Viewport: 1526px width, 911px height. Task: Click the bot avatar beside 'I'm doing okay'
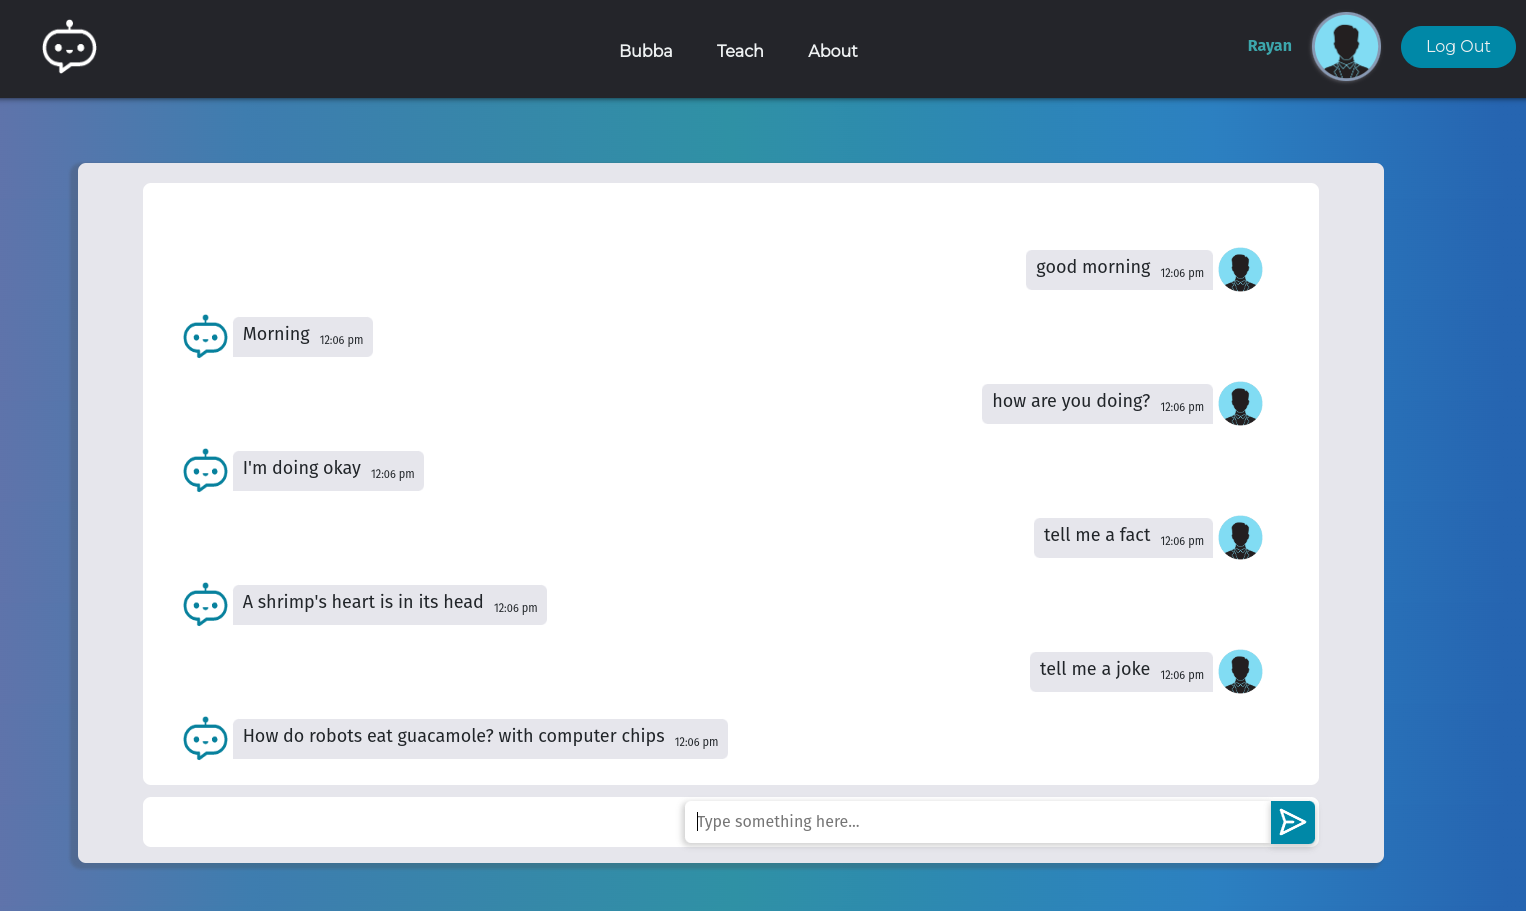205,470
